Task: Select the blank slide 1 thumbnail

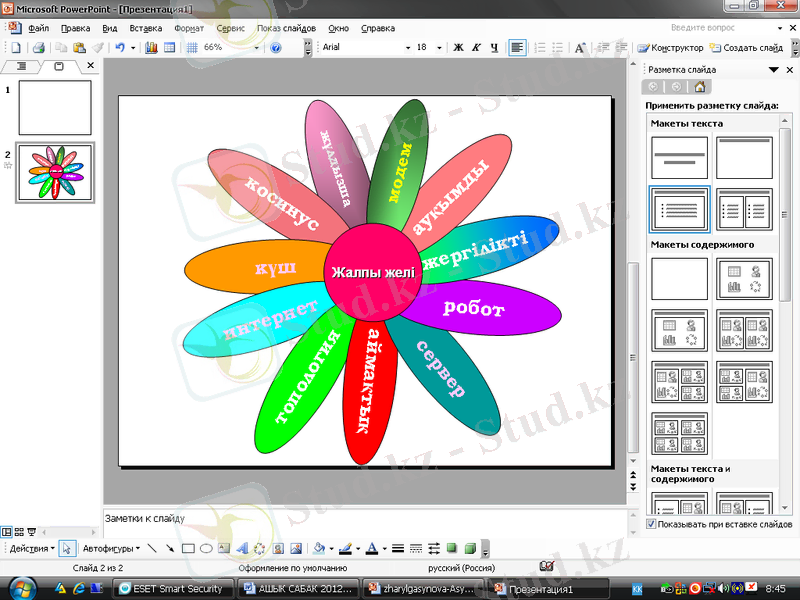Action: [55, 108]
